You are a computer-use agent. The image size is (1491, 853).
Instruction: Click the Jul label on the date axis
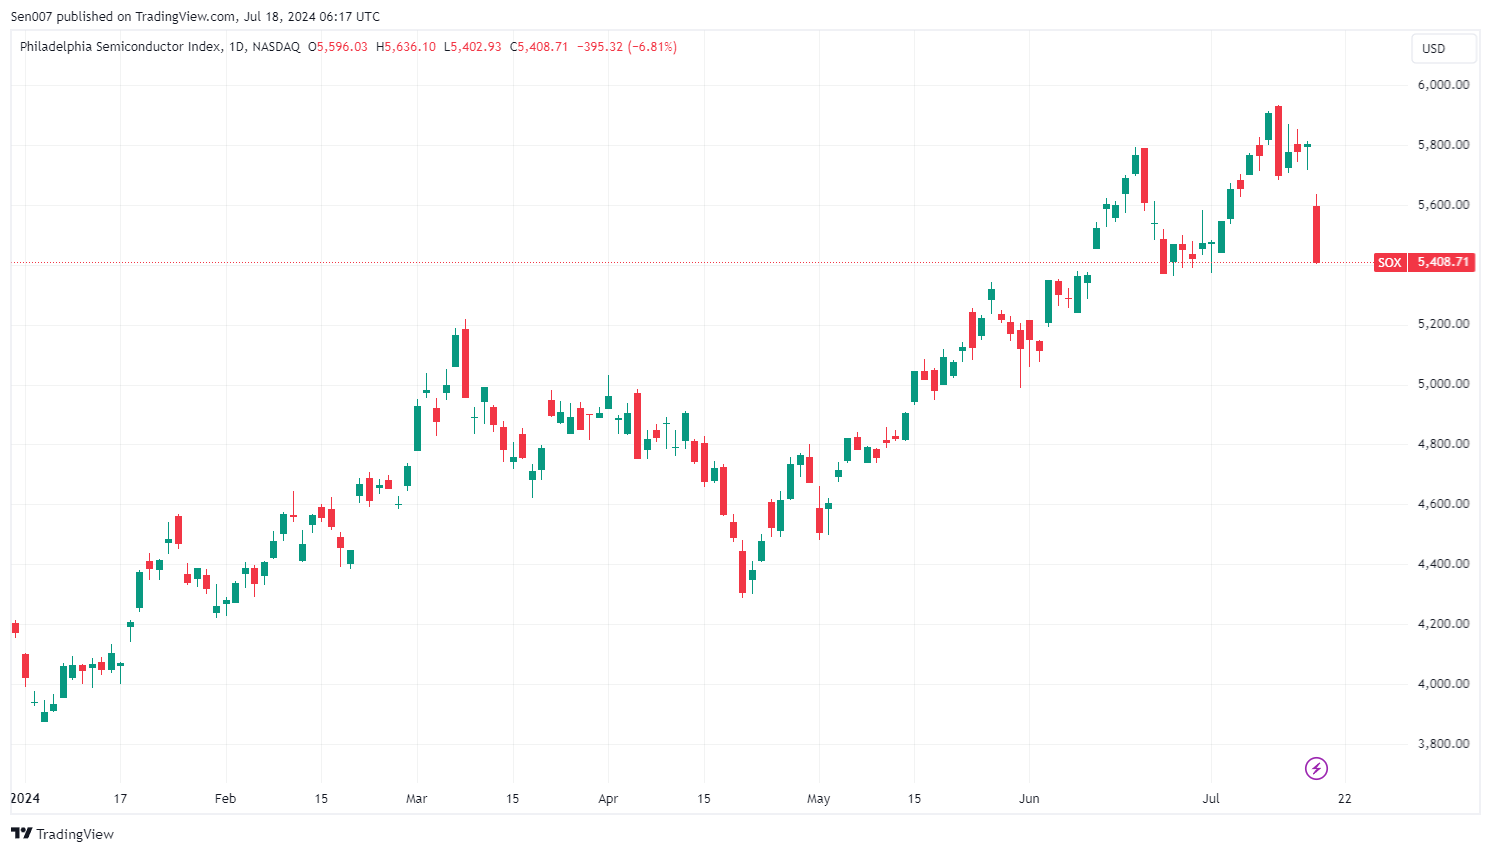(1211, 798)
